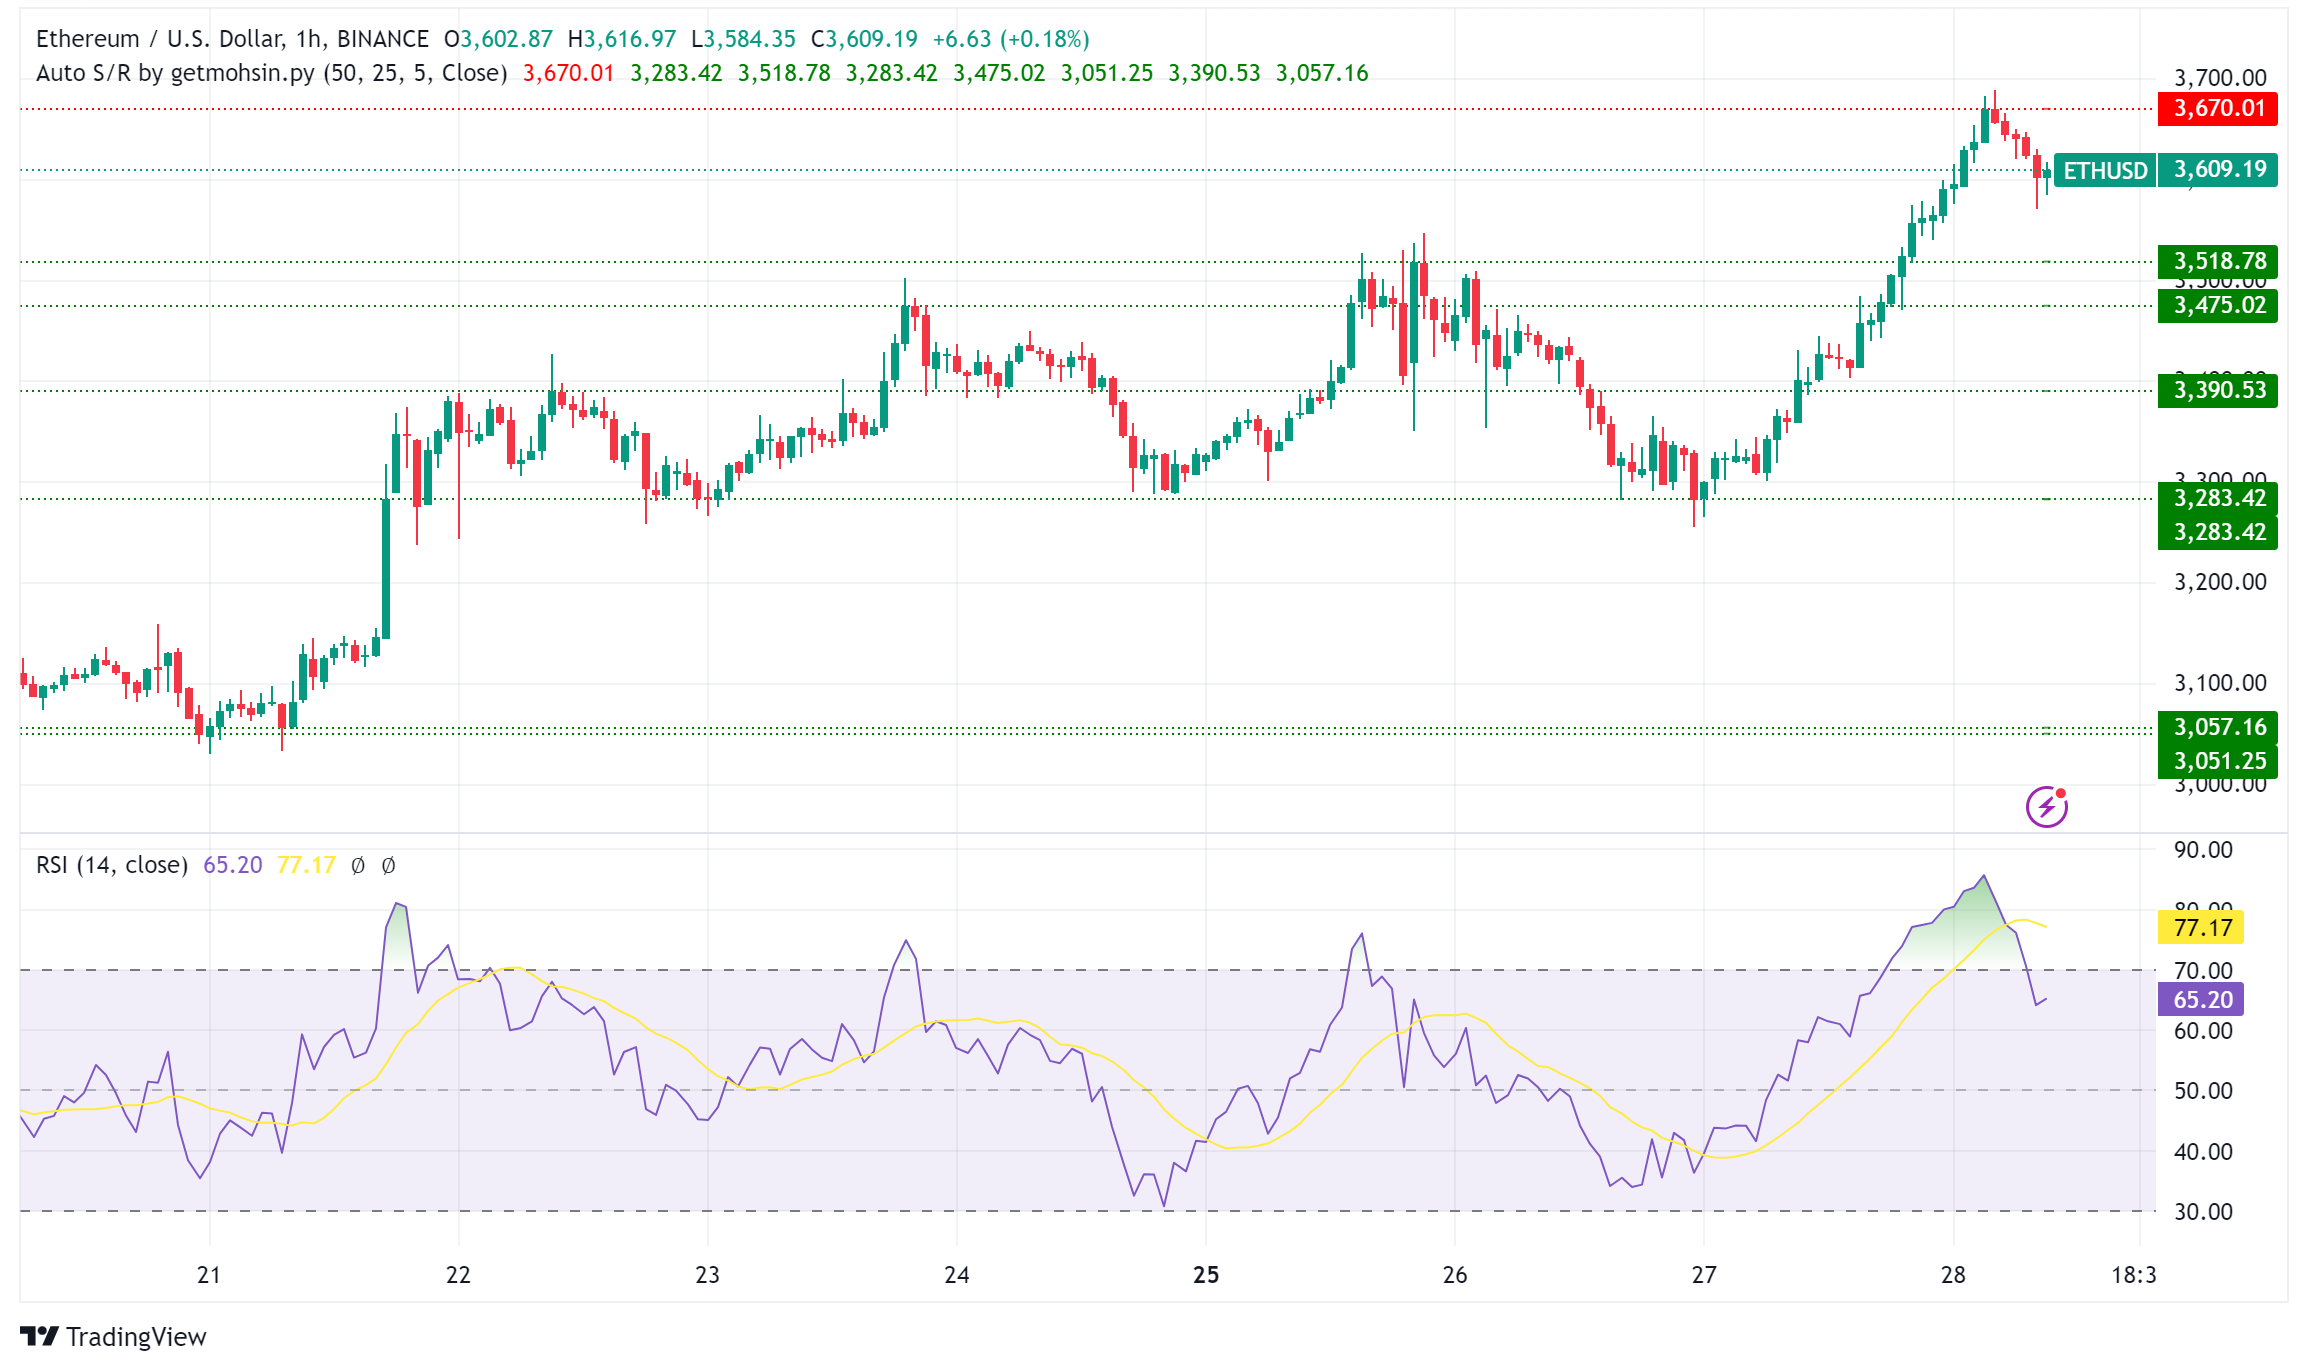Click the close price value C3,609.19
The image size is (2308, 1372).
coord(864,39)
